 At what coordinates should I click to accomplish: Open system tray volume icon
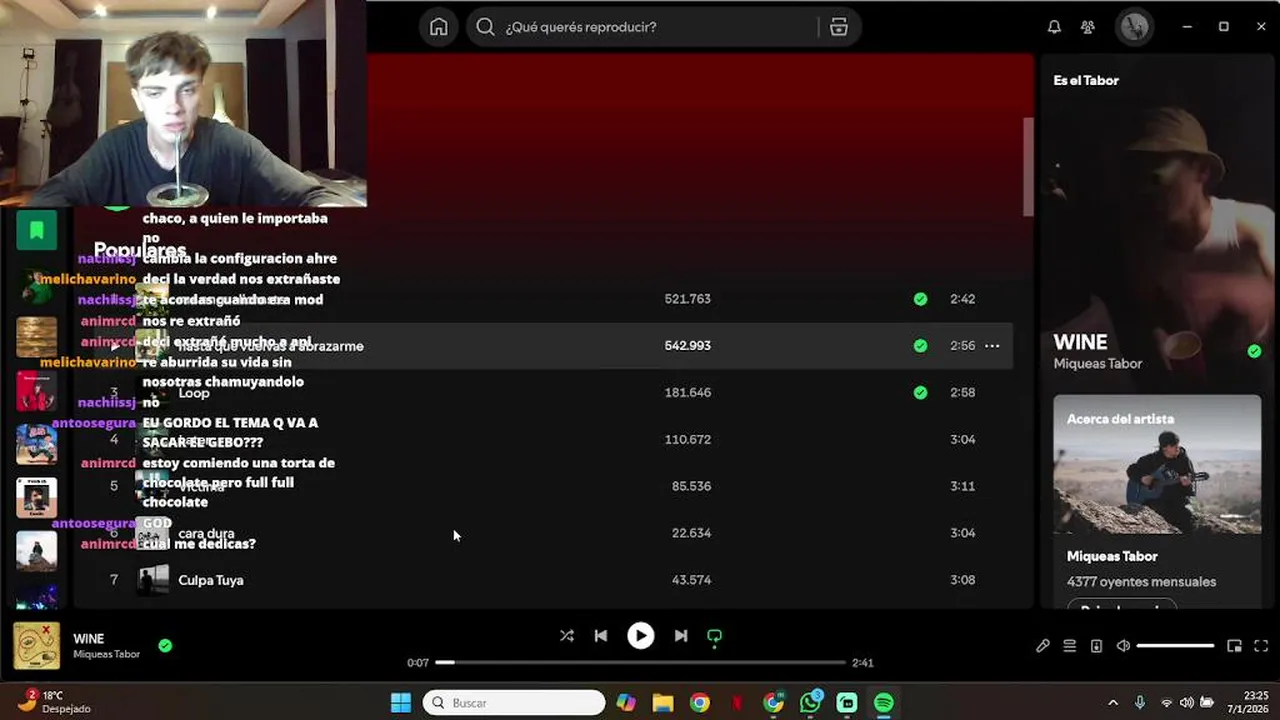click(x=1186, y=703)
